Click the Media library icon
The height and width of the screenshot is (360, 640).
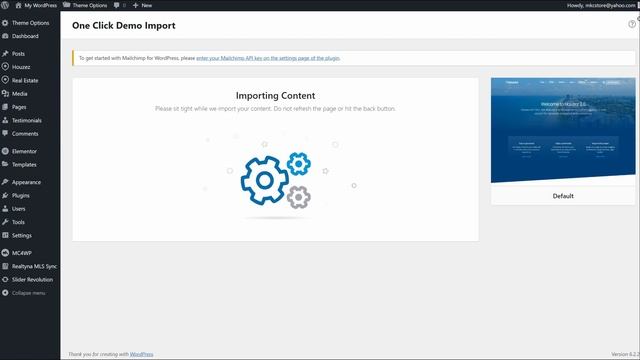click(5, 93)
